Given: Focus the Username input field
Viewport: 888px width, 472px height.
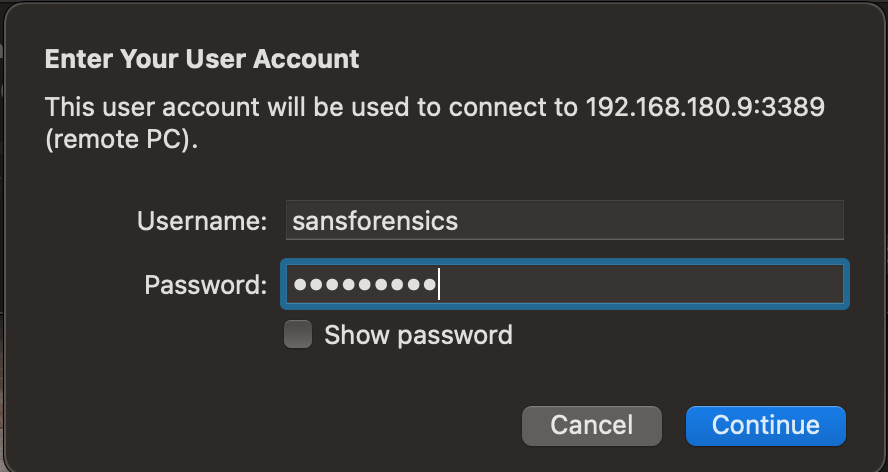Looking at the screenshot, I should [x=565, y=220].
